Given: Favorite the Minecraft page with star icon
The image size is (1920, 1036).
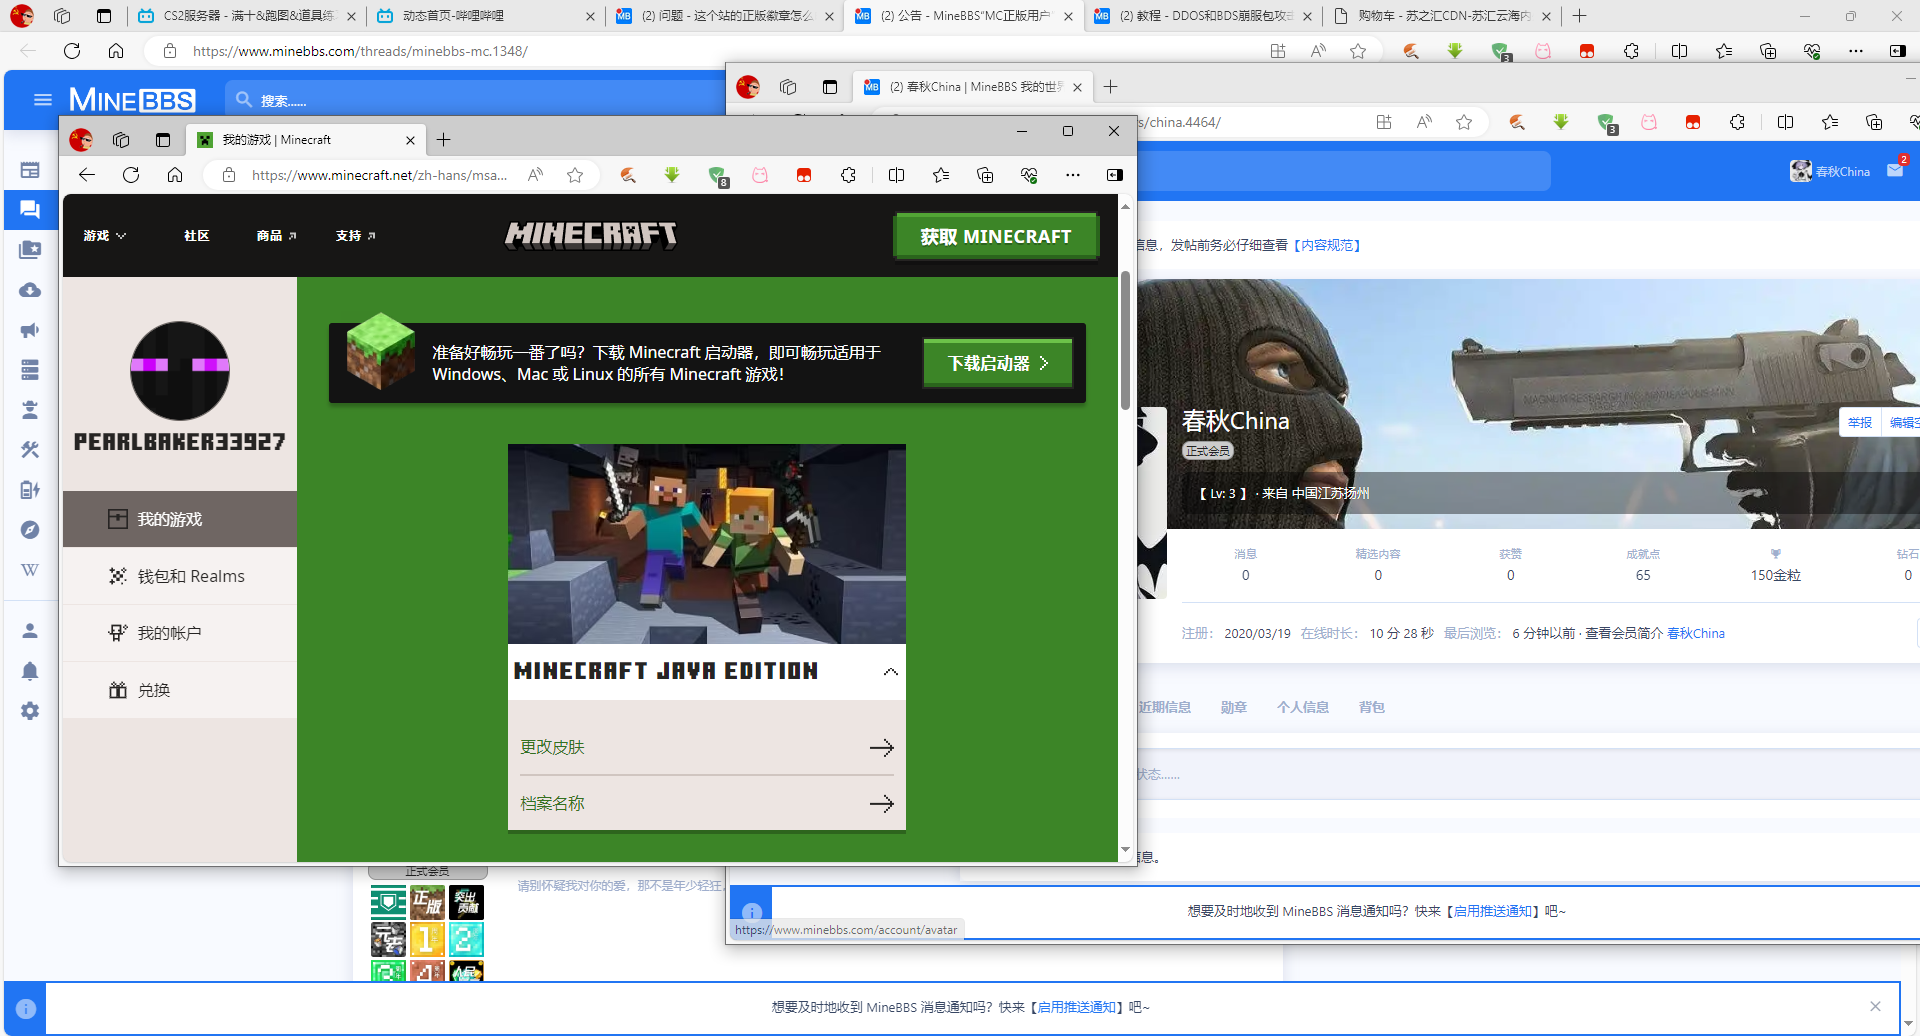Looking at the screenshot, I should 575,175.
